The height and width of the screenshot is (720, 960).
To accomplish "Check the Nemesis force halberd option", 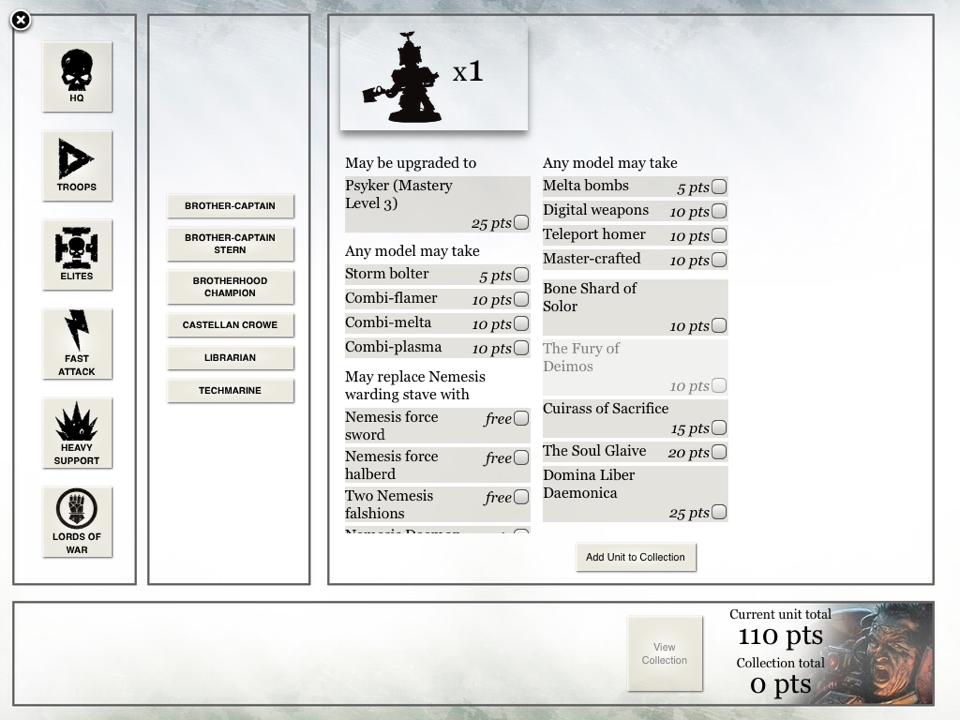I will (522, 457).
